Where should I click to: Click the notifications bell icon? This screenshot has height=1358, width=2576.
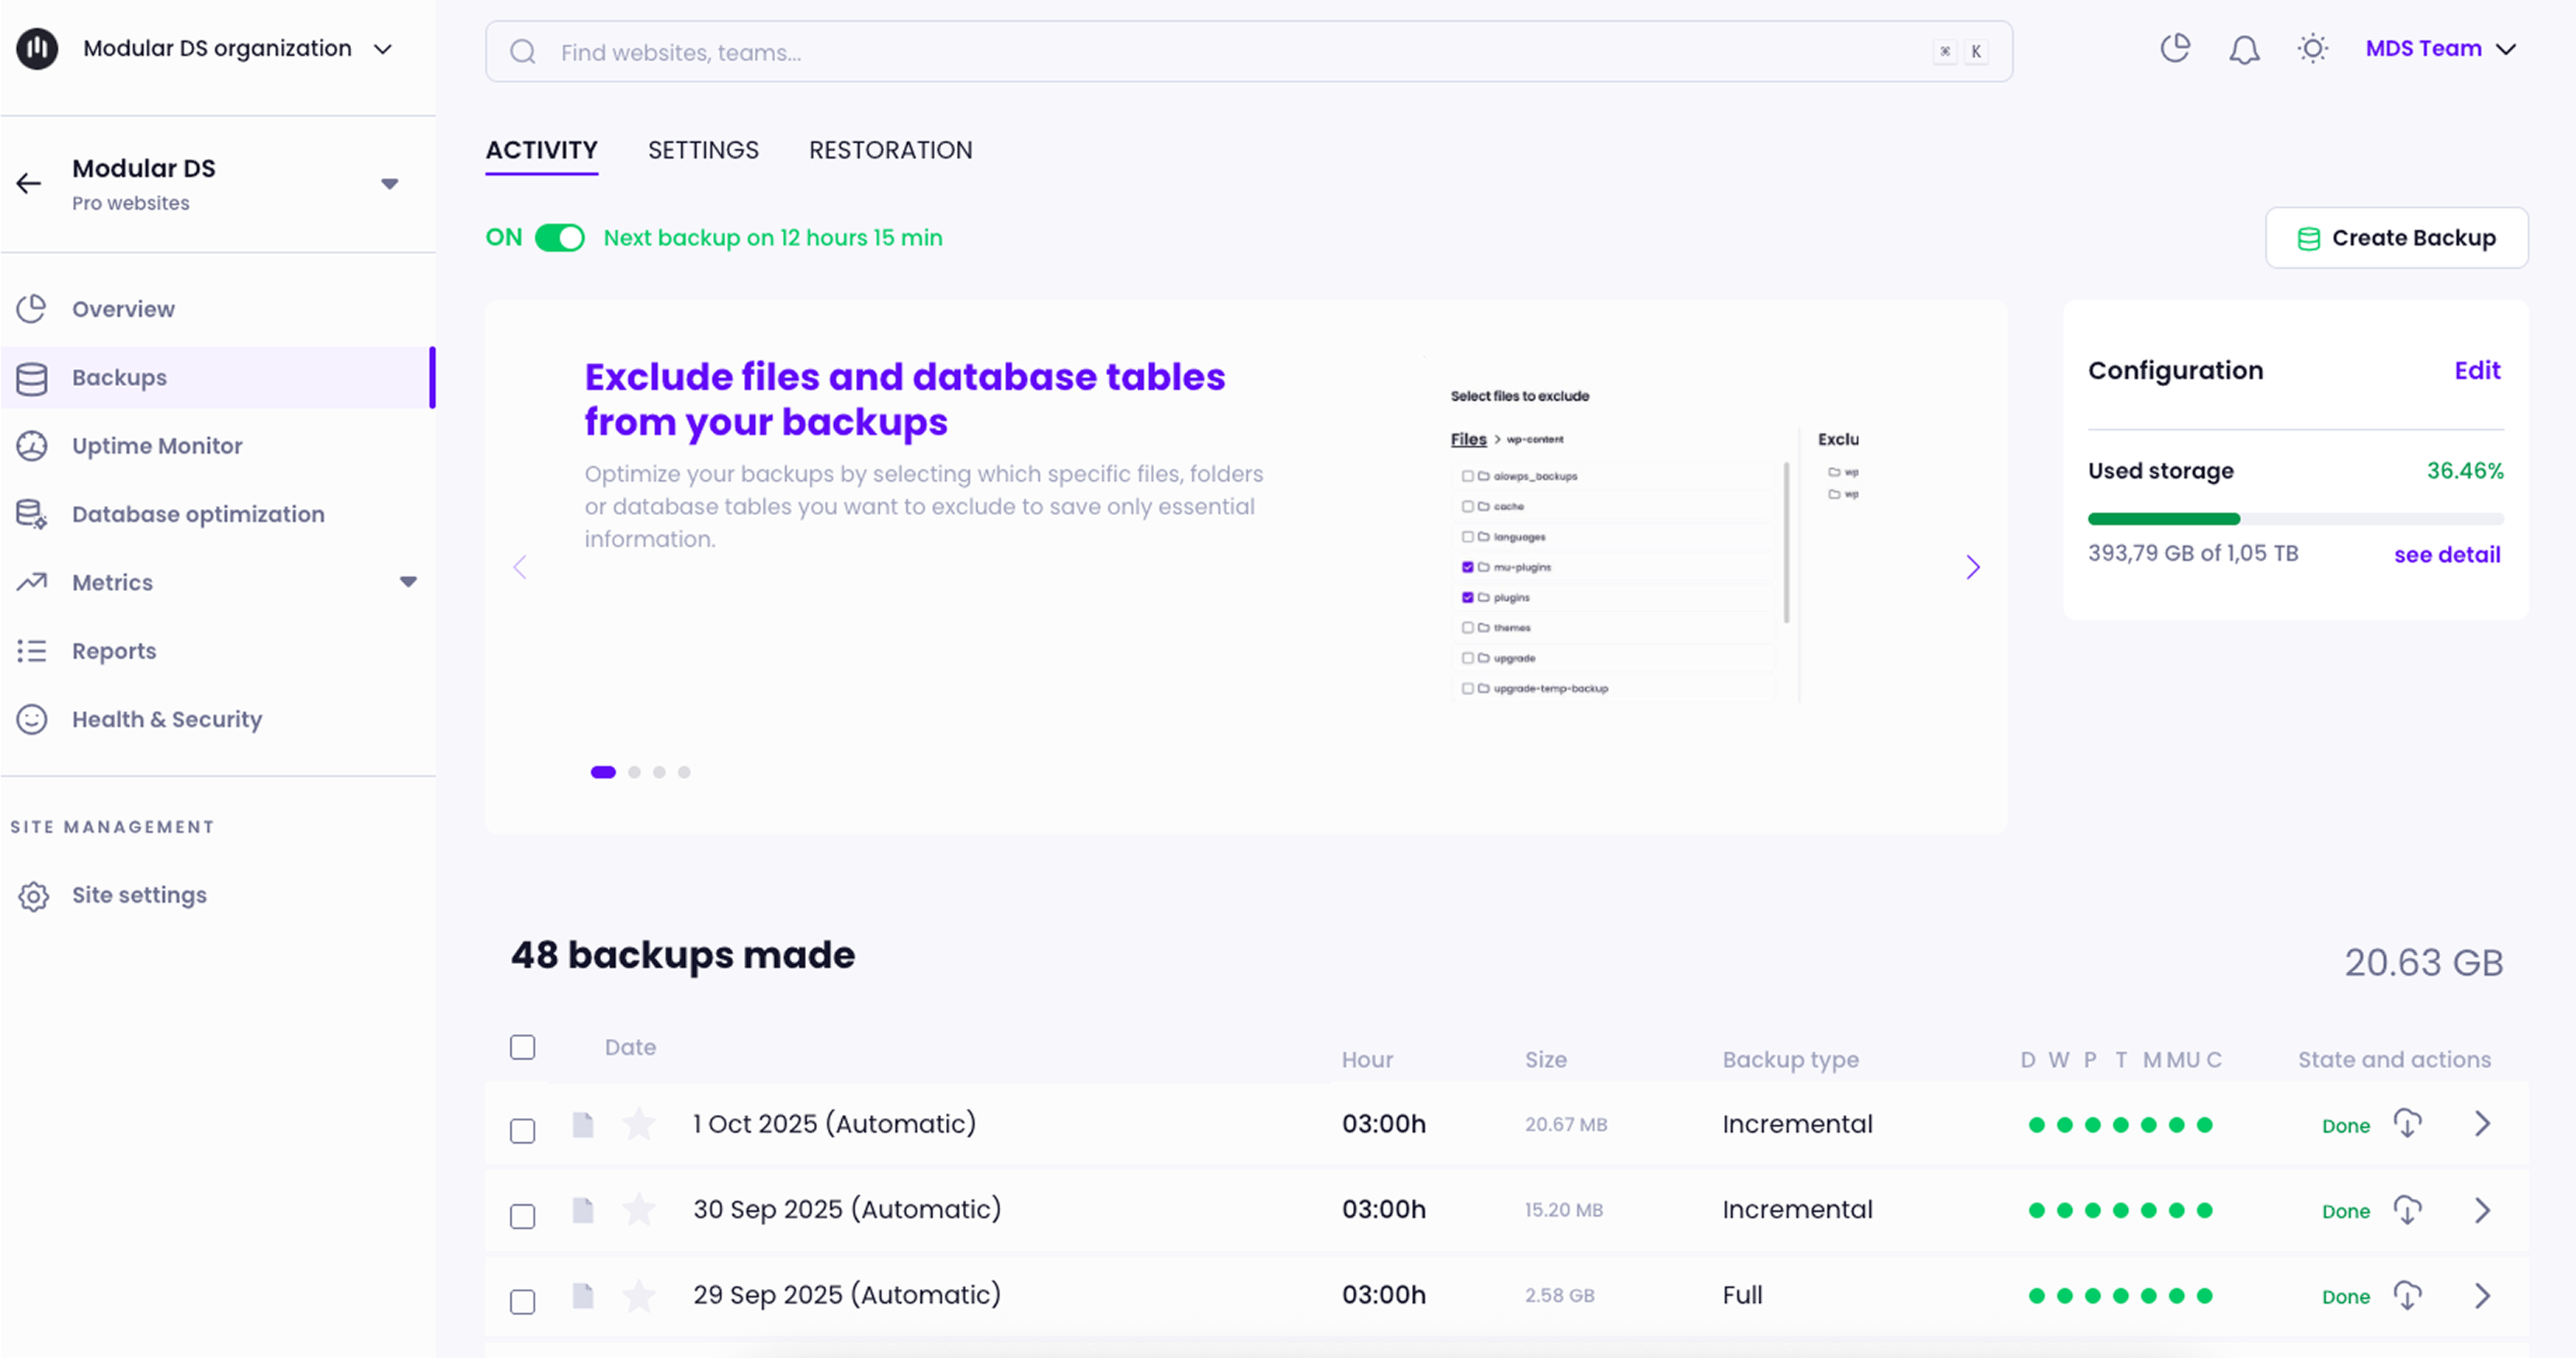pyautogui.click(x=2244, y=49)
